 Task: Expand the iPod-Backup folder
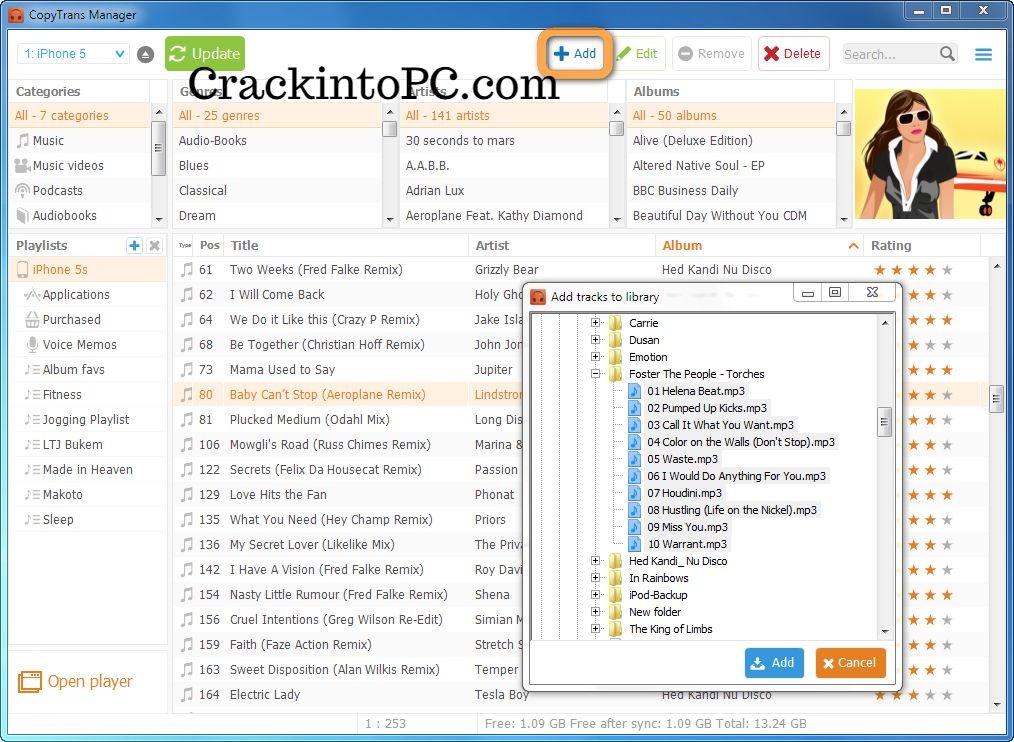click(595, 595)
